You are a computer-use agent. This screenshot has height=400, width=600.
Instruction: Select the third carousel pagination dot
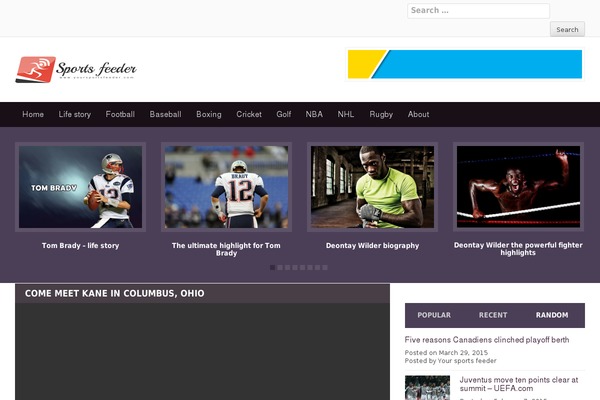click(x=287, y=268)
